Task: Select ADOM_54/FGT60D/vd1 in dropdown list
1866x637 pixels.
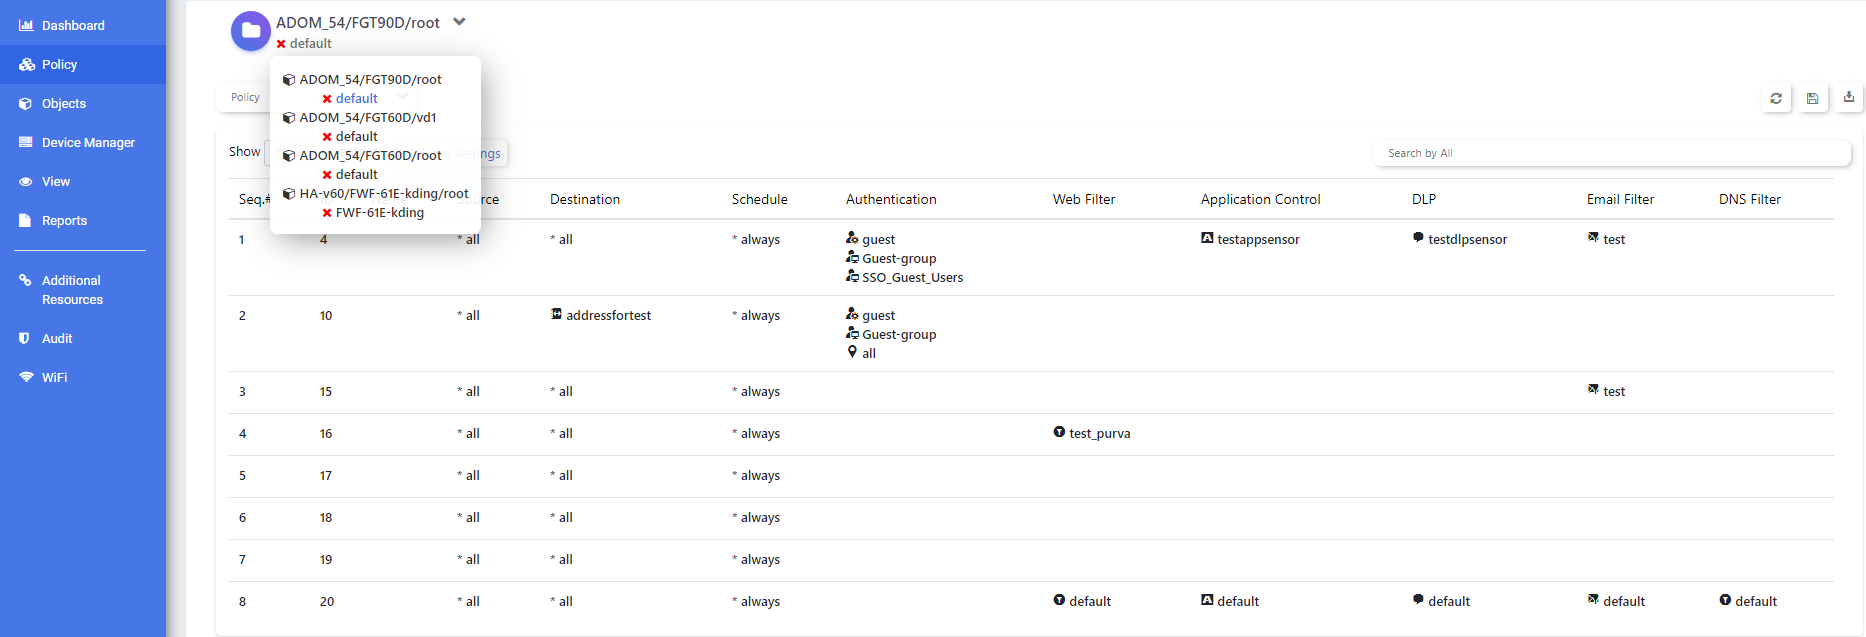Action: click(368, 117)
